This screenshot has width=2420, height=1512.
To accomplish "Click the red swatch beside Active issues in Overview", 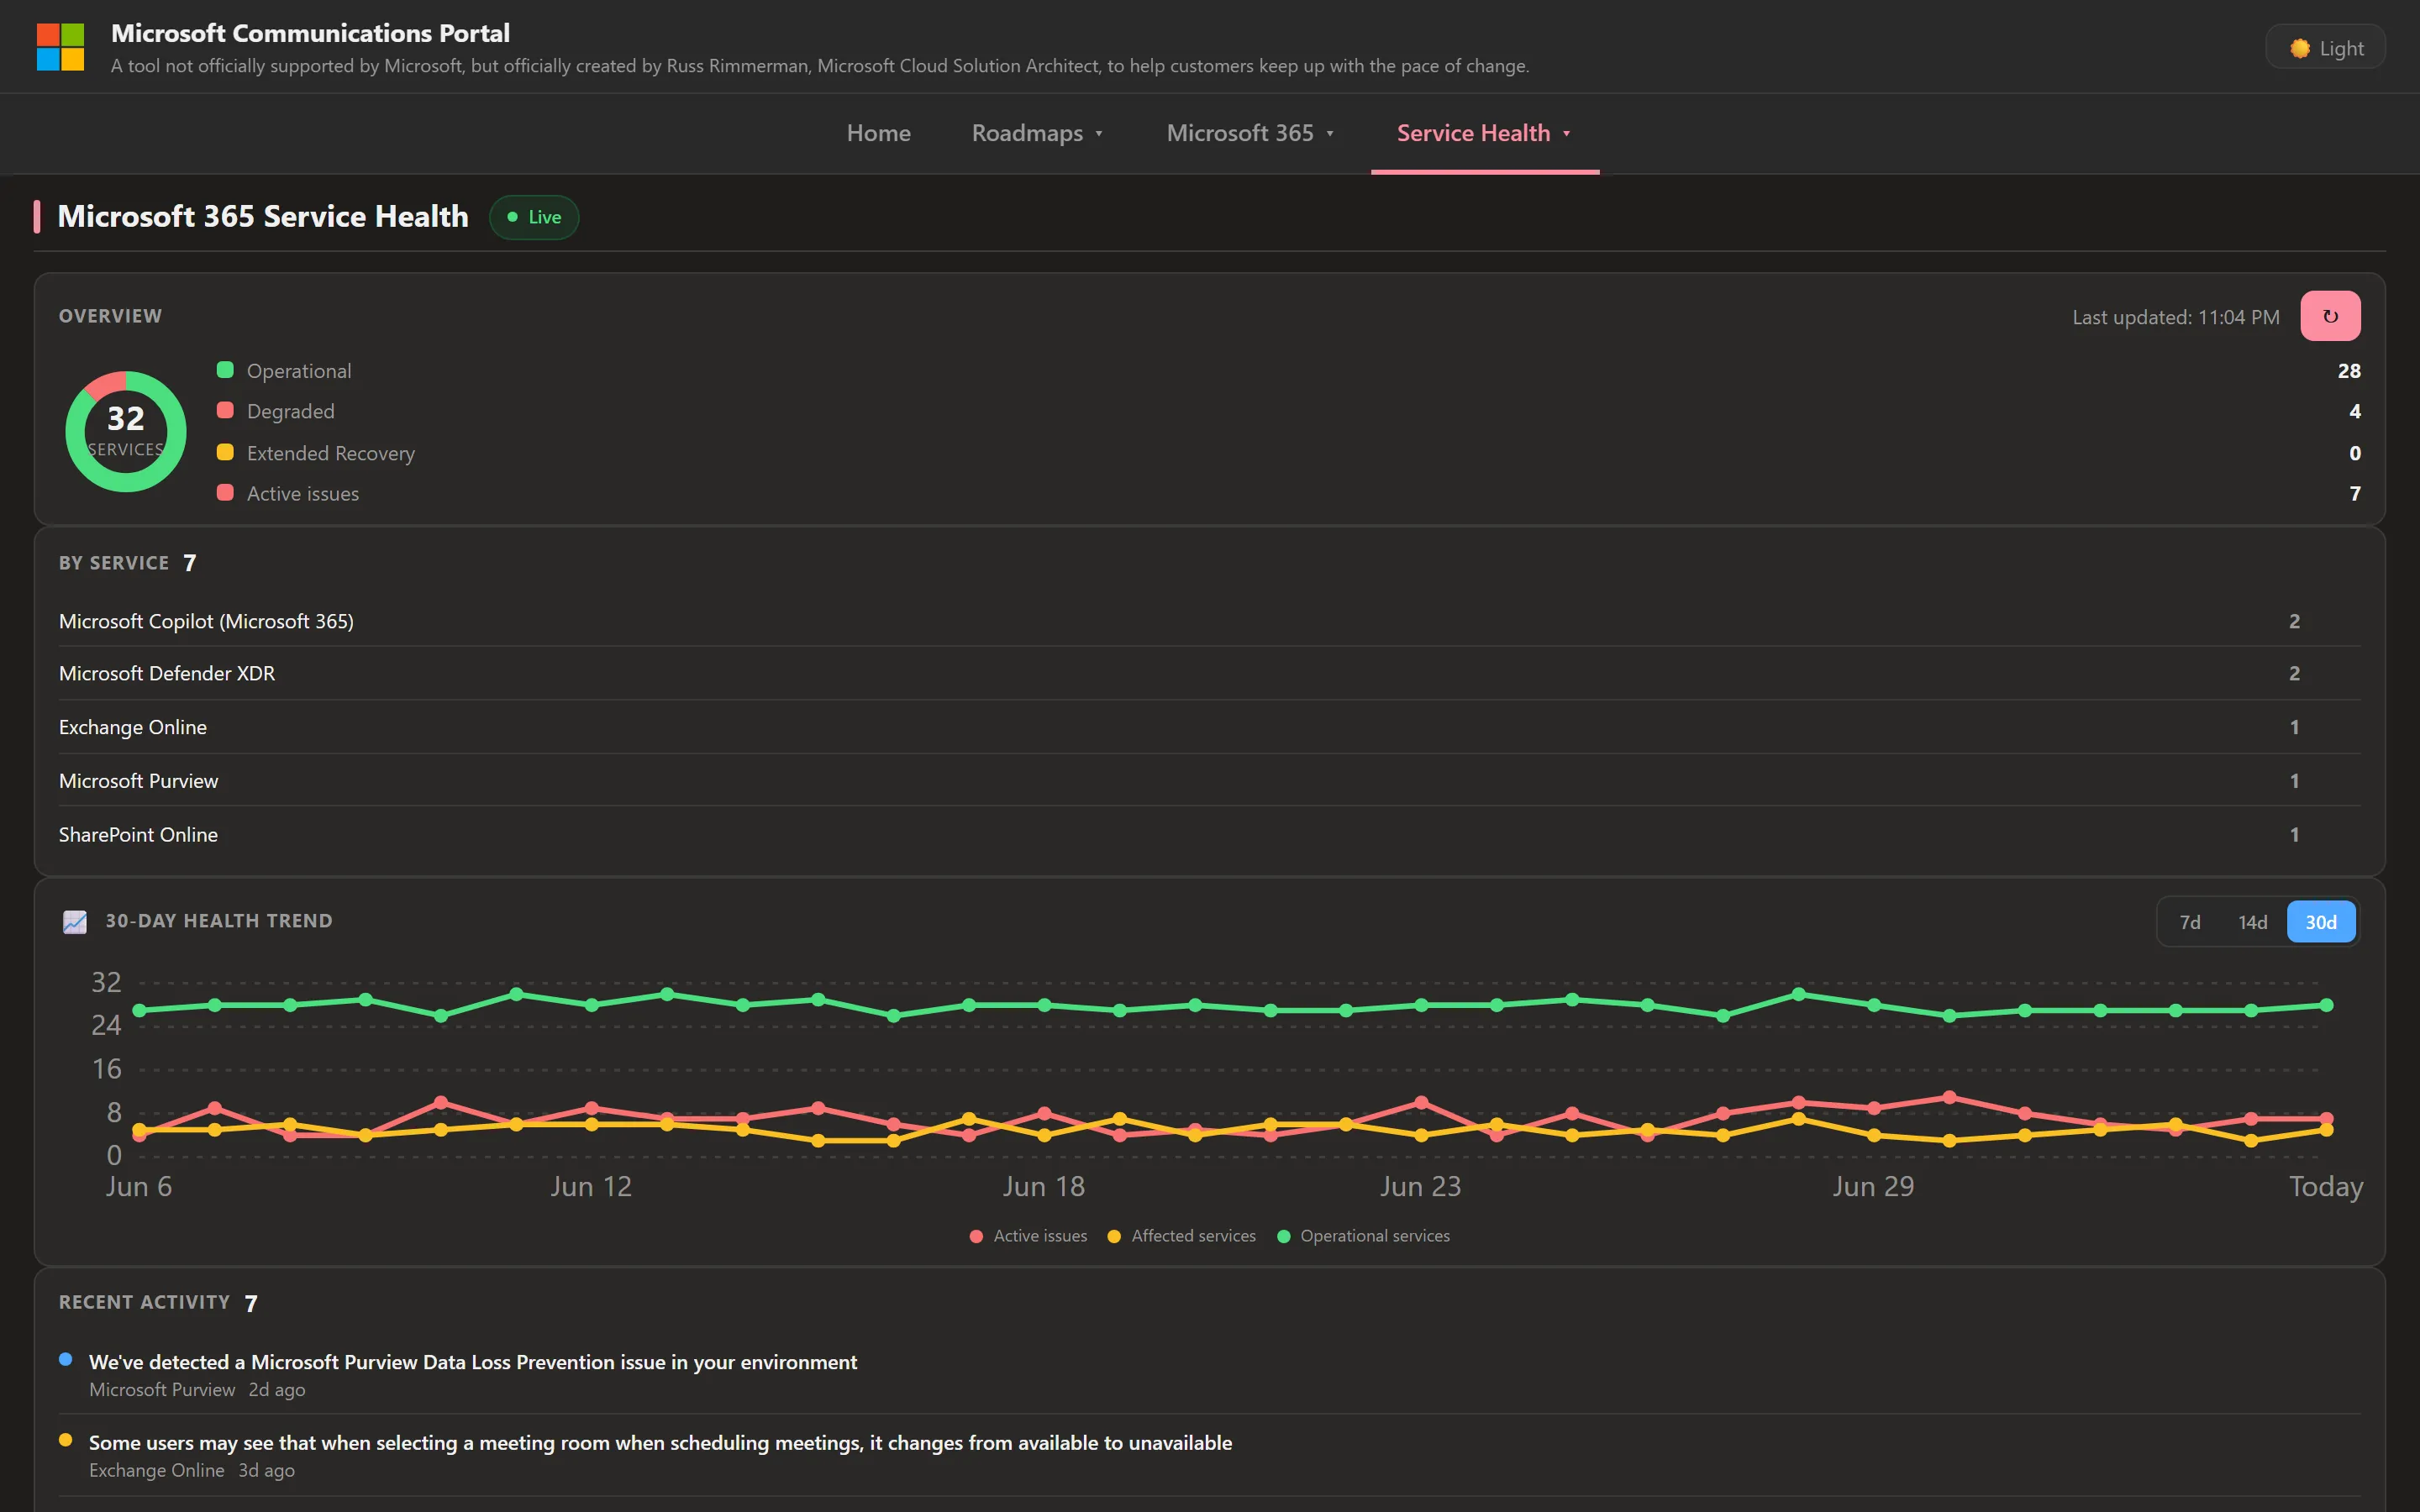I will tap(225, 493).
